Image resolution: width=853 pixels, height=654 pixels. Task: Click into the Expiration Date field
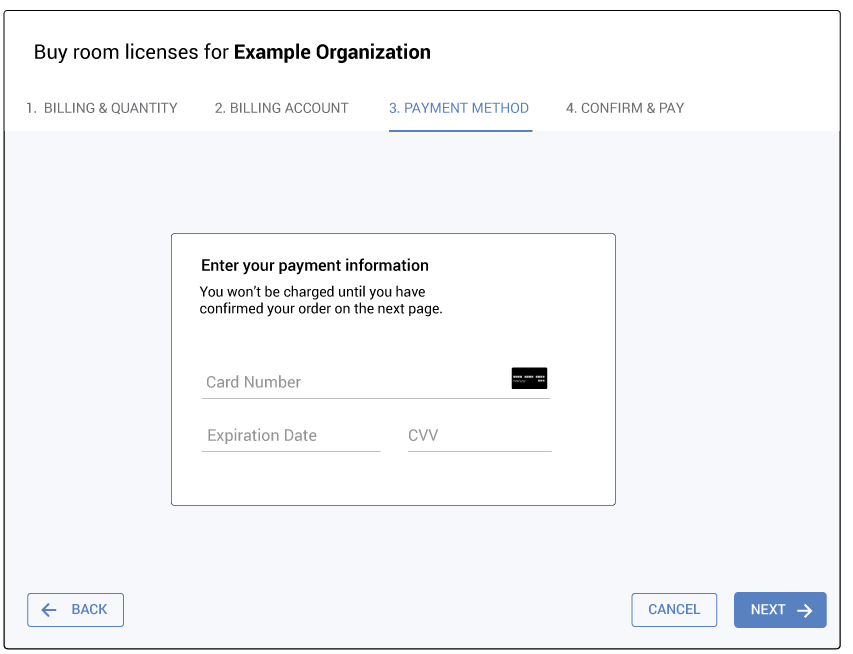pyautogui.click(x=290, y=436)
